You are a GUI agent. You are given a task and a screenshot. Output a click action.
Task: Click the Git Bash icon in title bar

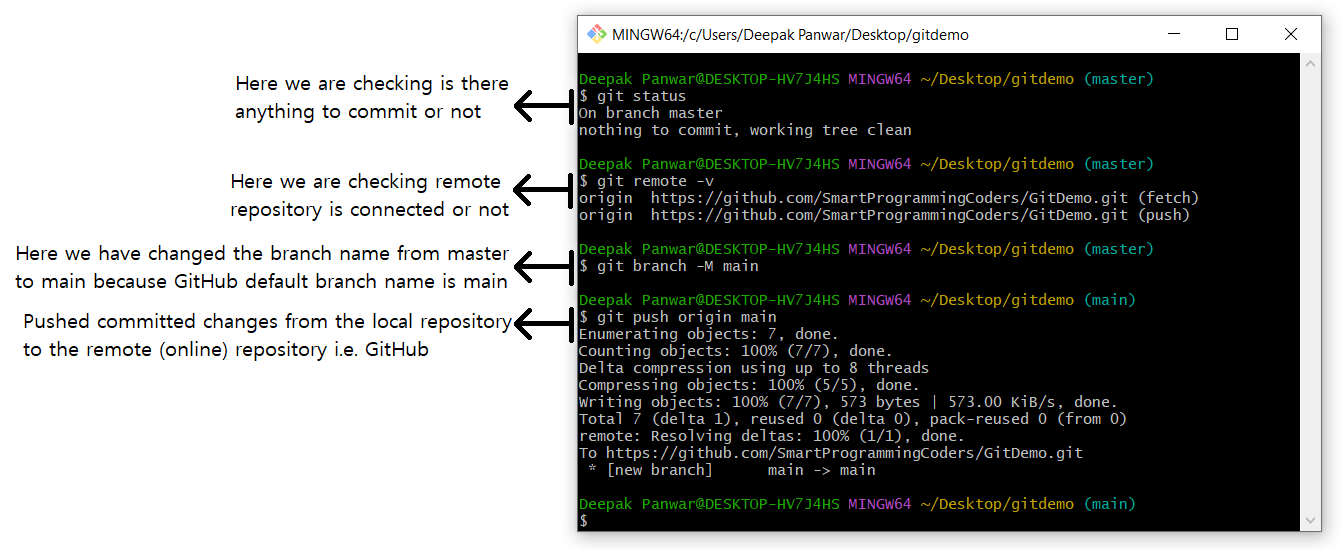click(596, 34)
